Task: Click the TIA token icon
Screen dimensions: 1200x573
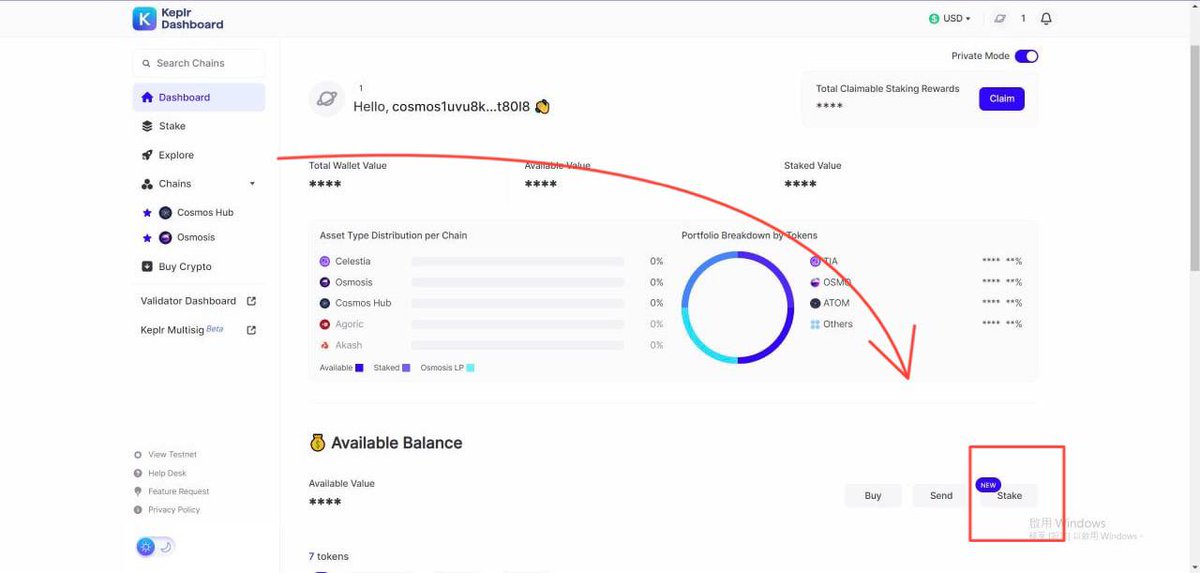Action: (x=815, y=261)
